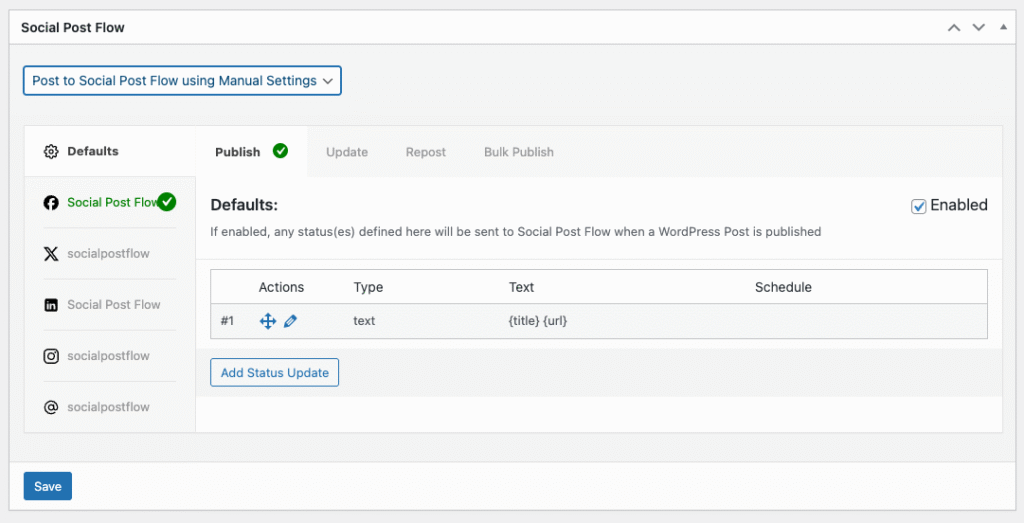Click the Instagram logo icon
The width and height of the screenshot is (1024, 523).
point(51,356)
